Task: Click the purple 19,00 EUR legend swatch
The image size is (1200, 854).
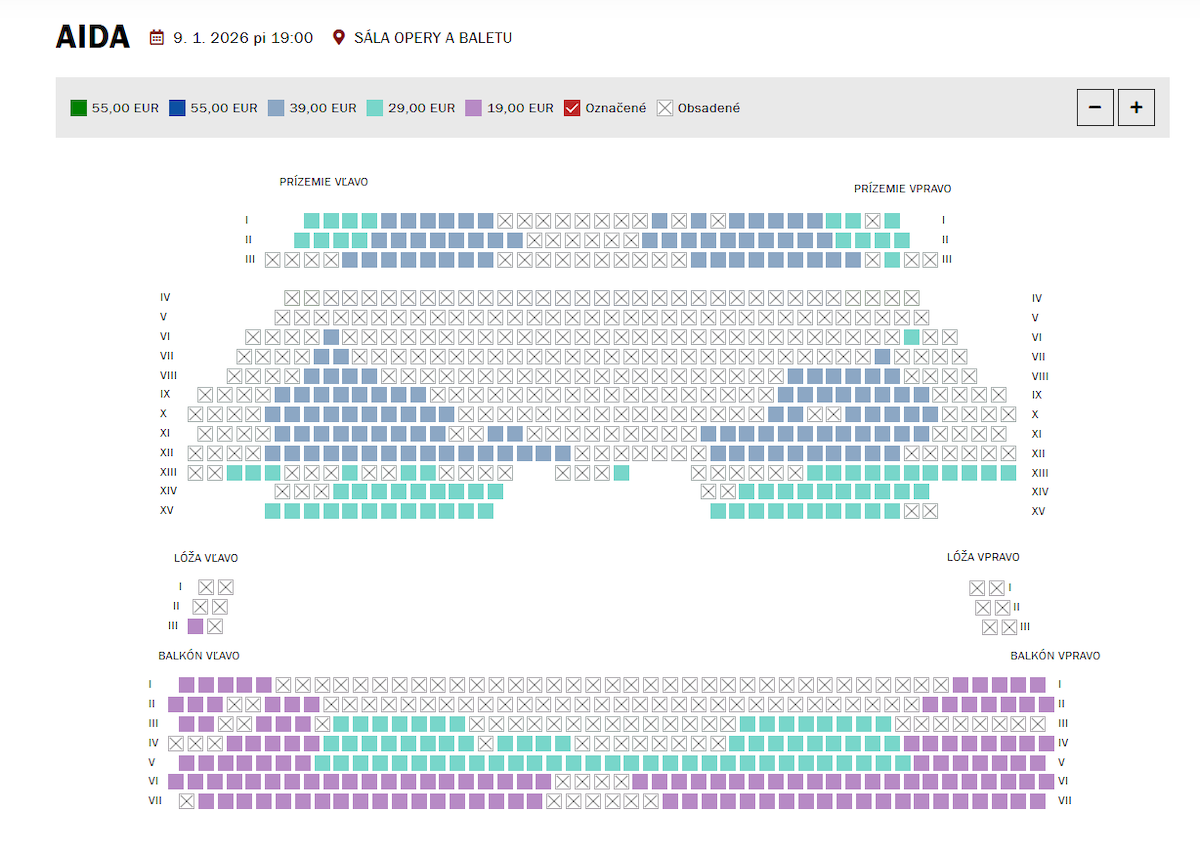Action: point(474,108)
